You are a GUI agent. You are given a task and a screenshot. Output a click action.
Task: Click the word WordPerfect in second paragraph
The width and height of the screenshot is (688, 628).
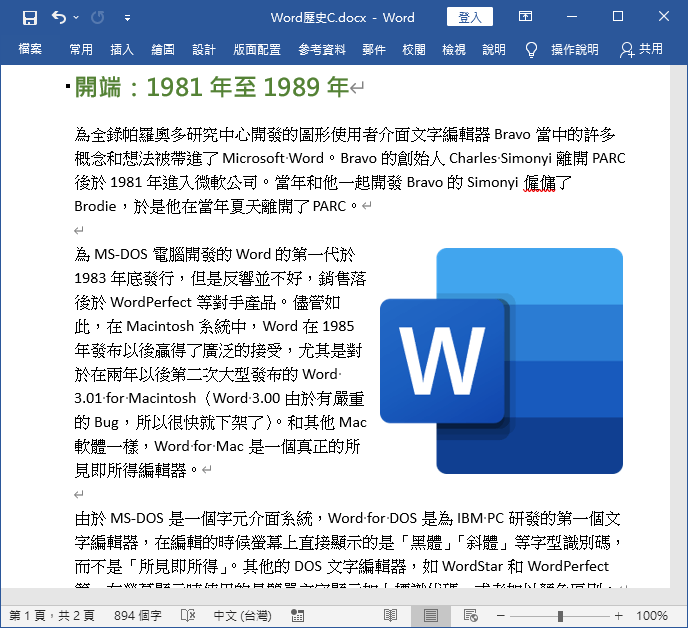(x=151, y=302)
